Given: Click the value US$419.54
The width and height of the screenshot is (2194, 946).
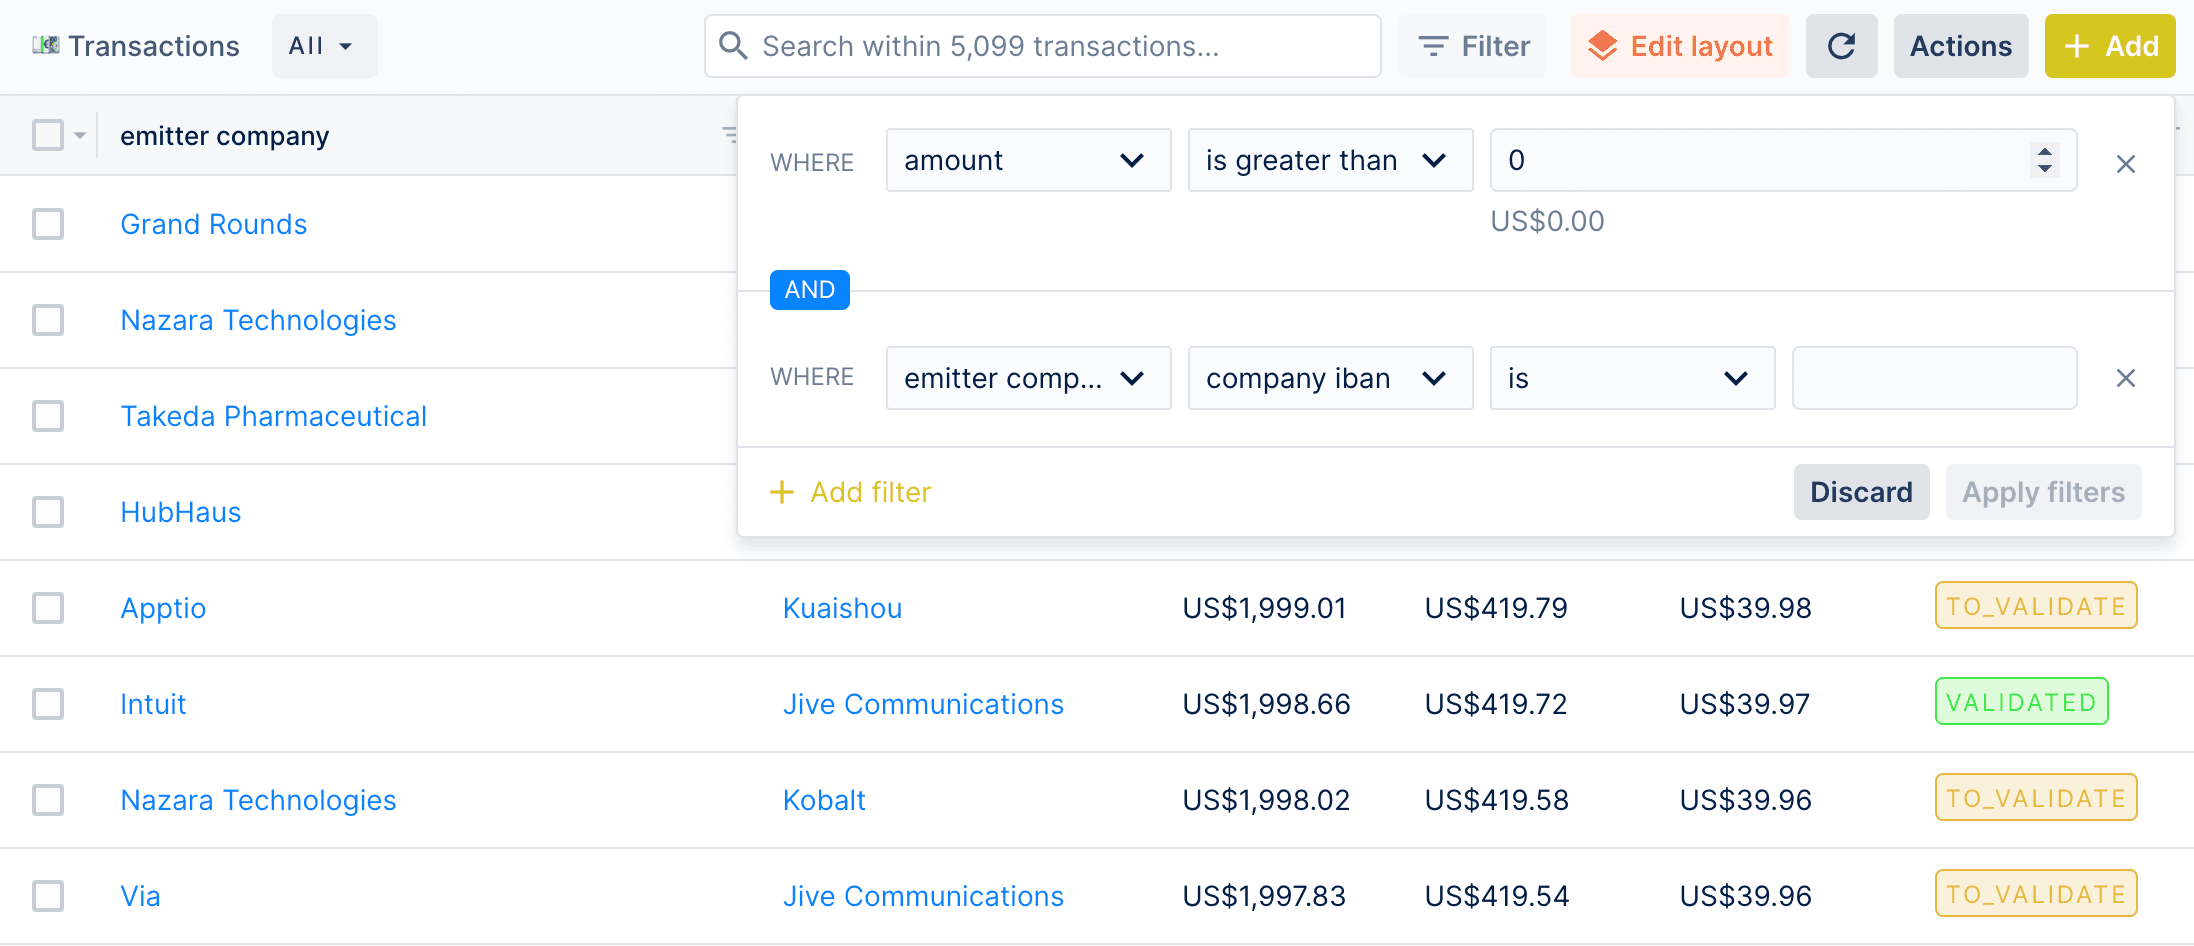Looking at the screenshot, I should point(1496,896).
